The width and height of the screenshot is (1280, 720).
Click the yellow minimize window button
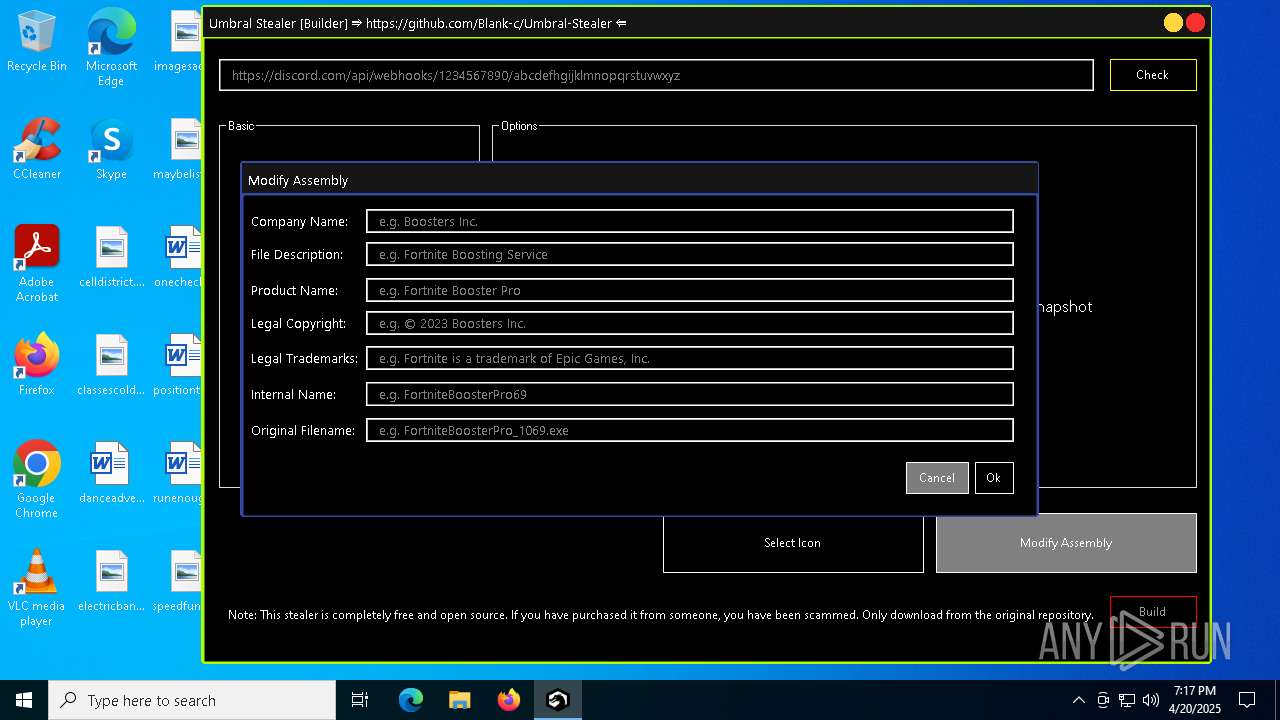pos(1173,23)
